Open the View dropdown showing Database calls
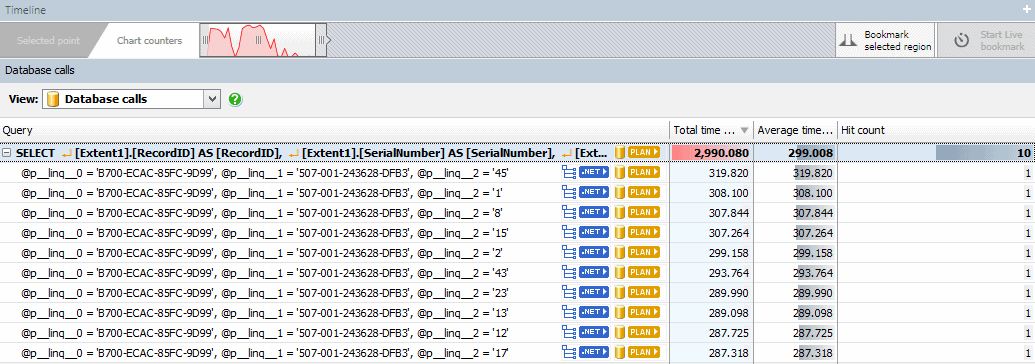1035x364 pixels. [131, 100]
